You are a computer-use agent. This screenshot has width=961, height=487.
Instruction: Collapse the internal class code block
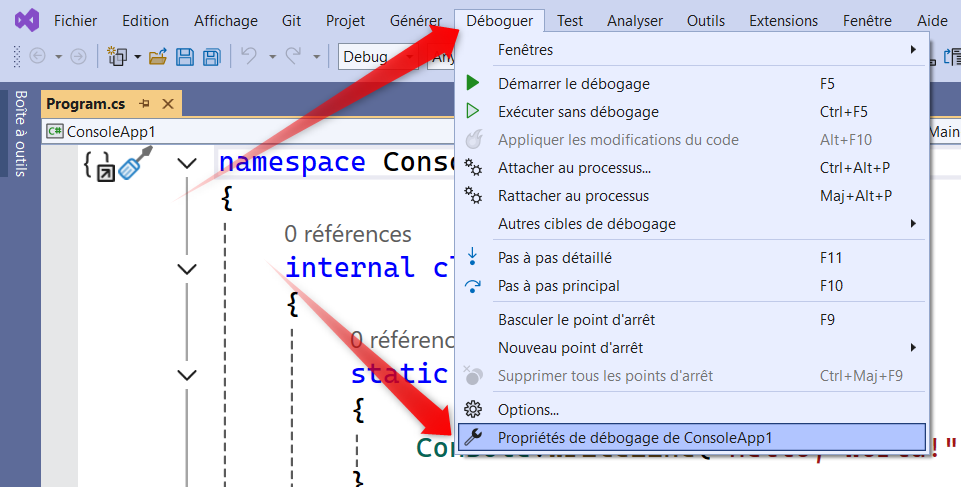point(186,268)
